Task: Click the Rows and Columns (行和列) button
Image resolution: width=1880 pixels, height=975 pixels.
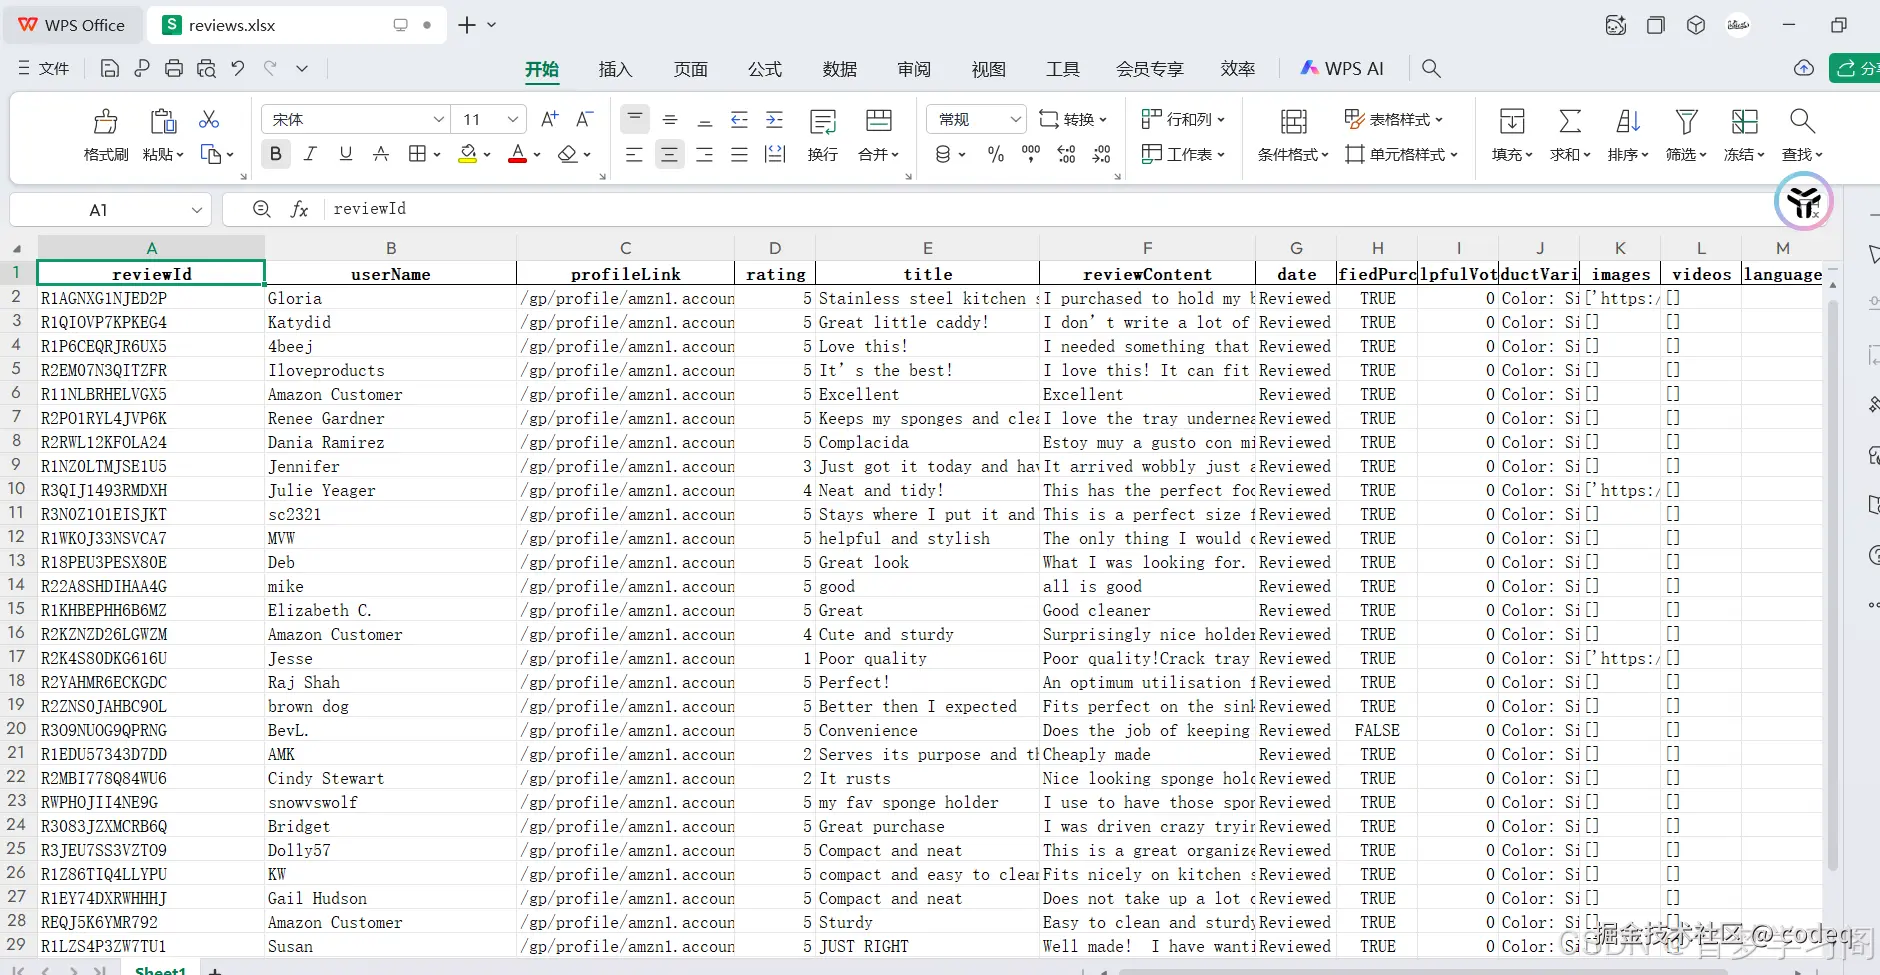Action: coord(1183,119)
